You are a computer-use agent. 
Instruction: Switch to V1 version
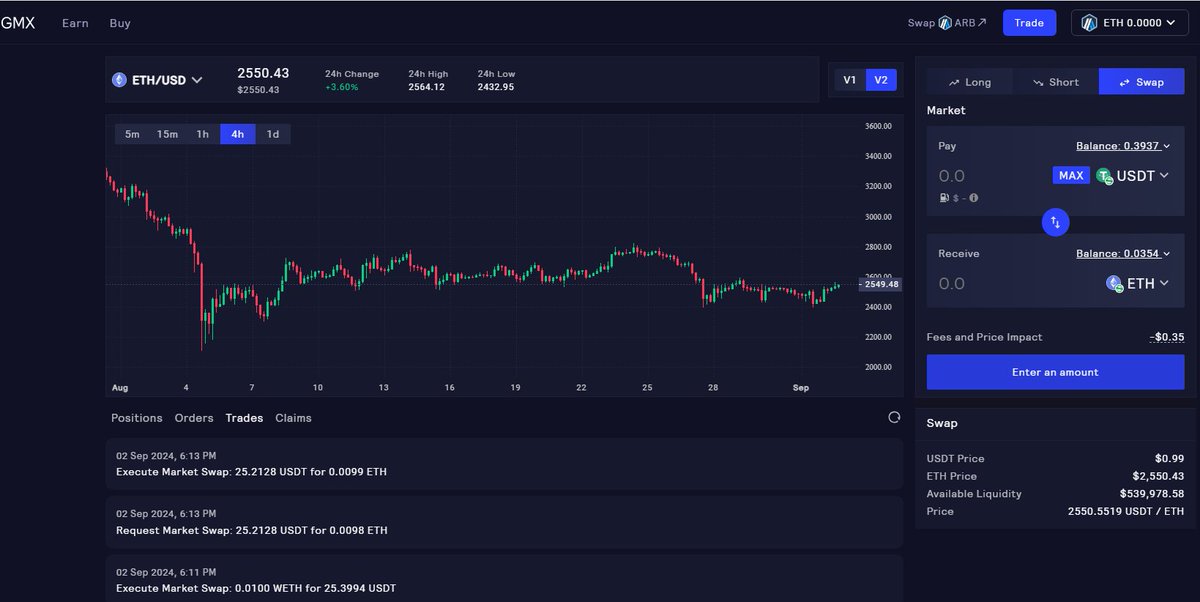[x=850, y=80]
